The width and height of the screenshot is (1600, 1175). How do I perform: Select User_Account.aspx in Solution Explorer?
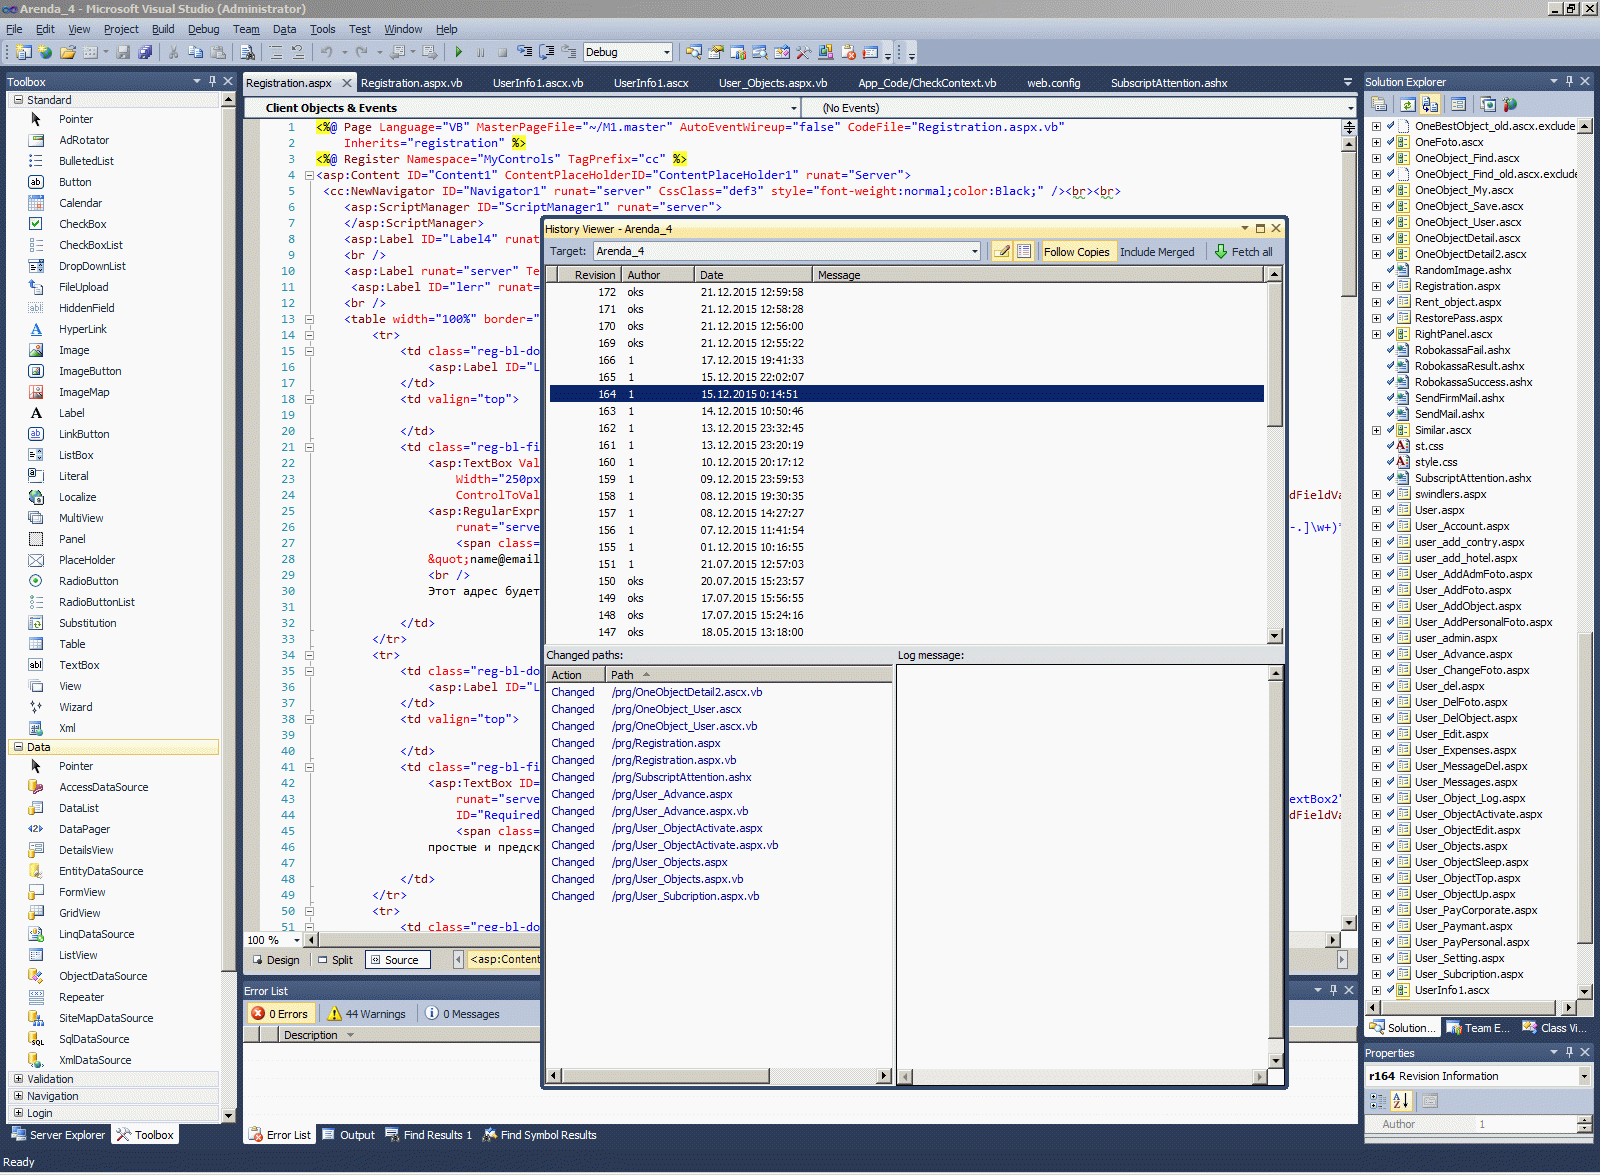pyautogui.click(x=1462, y=526)
